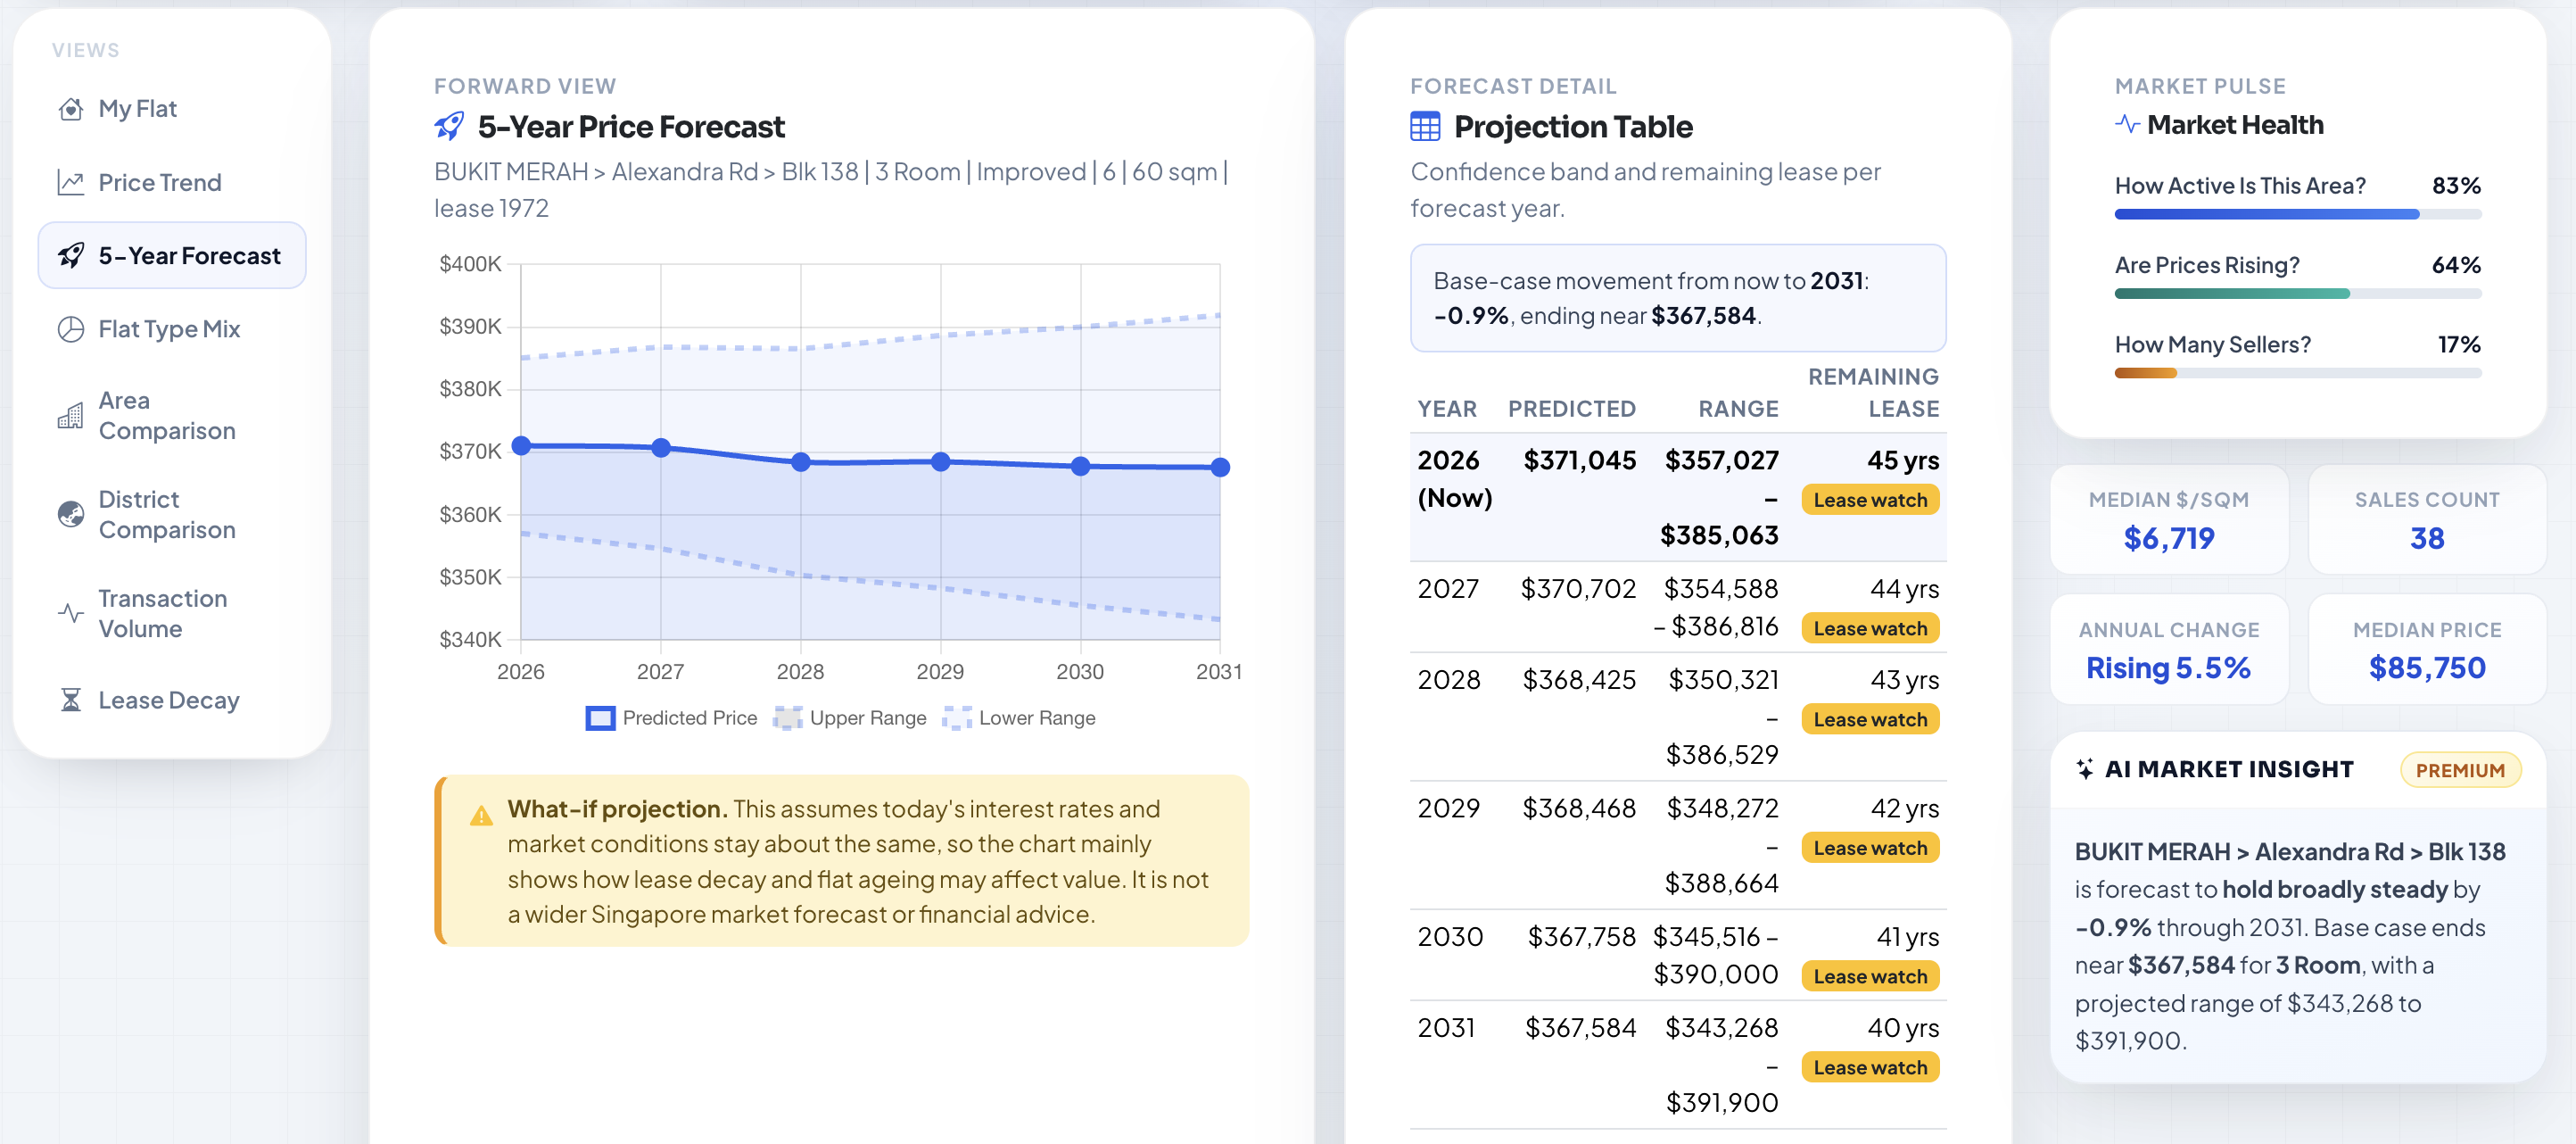The image size is (2576, 1144).
Task: Open the My Flat view
Action: click(x=172, y=109)
